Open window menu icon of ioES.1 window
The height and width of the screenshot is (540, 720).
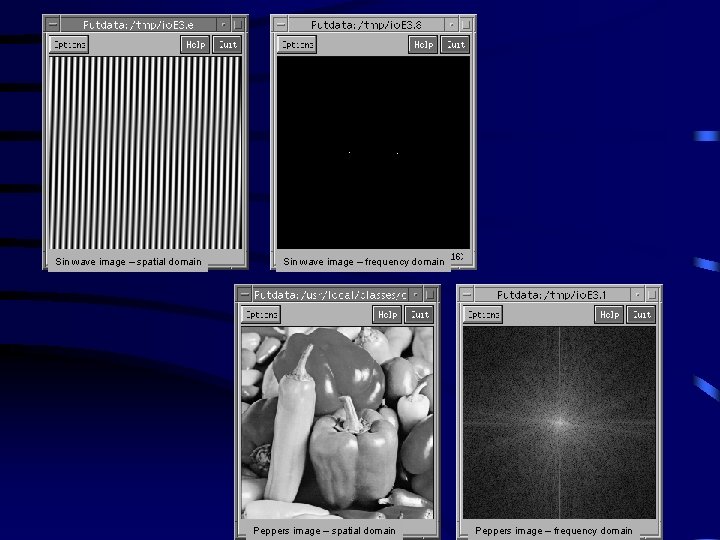[467, 294]
